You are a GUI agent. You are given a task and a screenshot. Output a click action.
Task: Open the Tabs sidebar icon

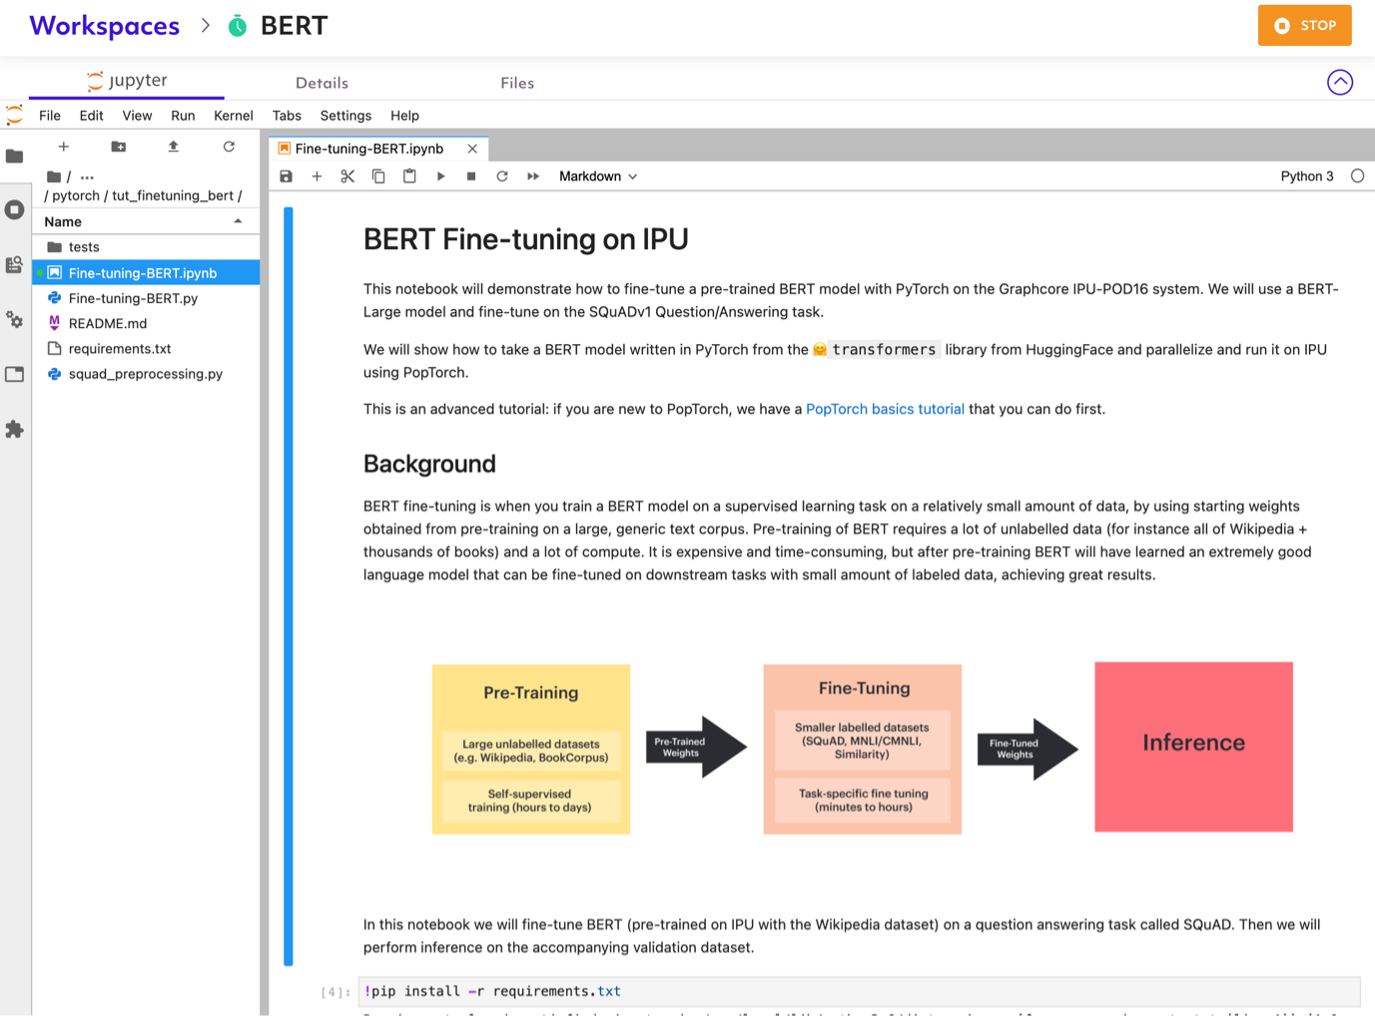[x=14, y=374]
